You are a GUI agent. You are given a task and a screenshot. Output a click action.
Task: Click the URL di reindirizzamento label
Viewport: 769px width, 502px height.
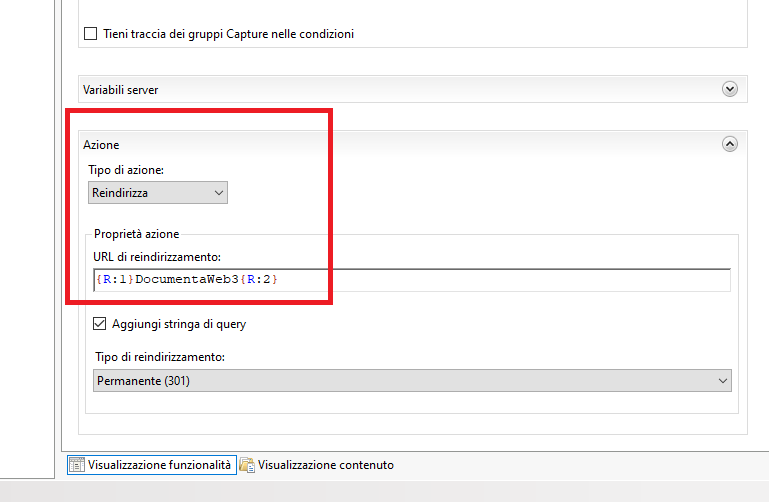pyautogui.click(x=157, y=257)
